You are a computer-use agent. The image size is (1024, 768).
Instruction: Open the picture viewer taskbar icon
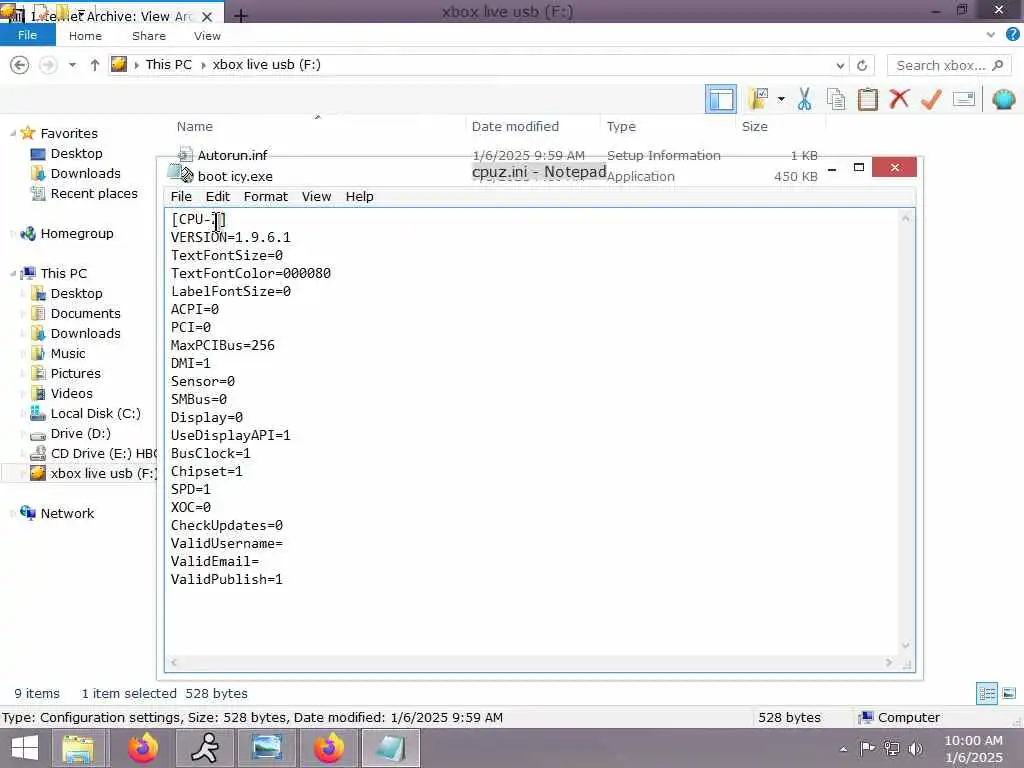click(x=267, y=748)
